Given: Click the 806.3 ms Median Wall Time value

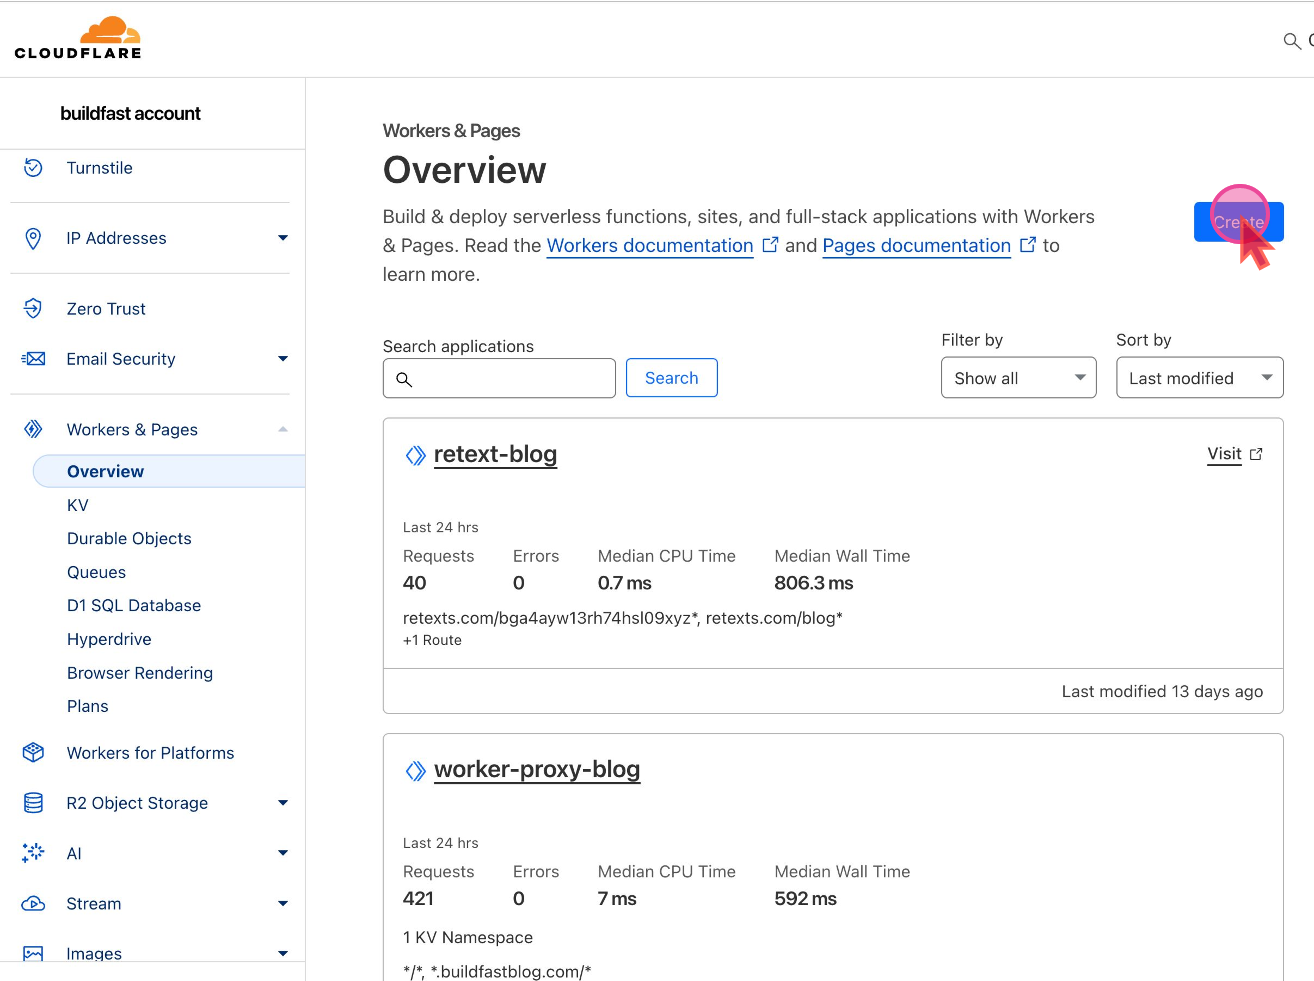Looking at the screenshot, I should (x=814, y=583).
